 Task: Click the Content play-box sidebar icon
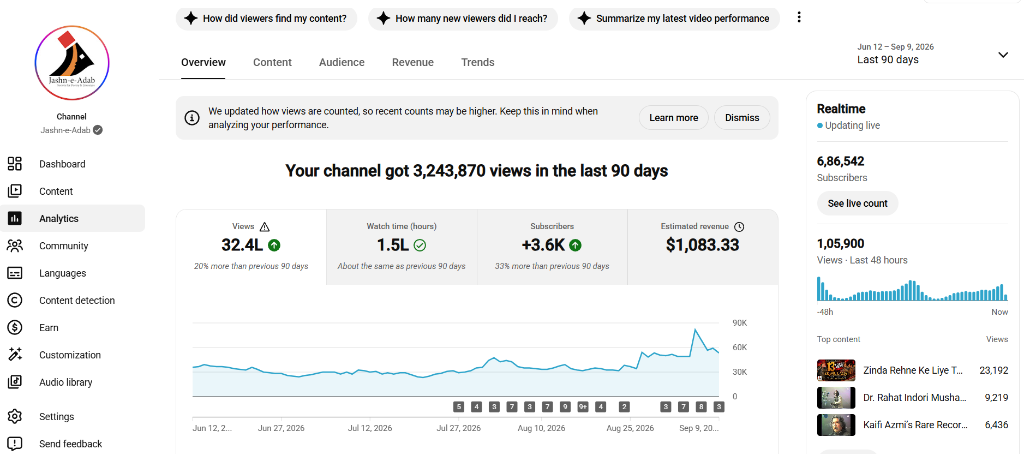pos(14,191)
